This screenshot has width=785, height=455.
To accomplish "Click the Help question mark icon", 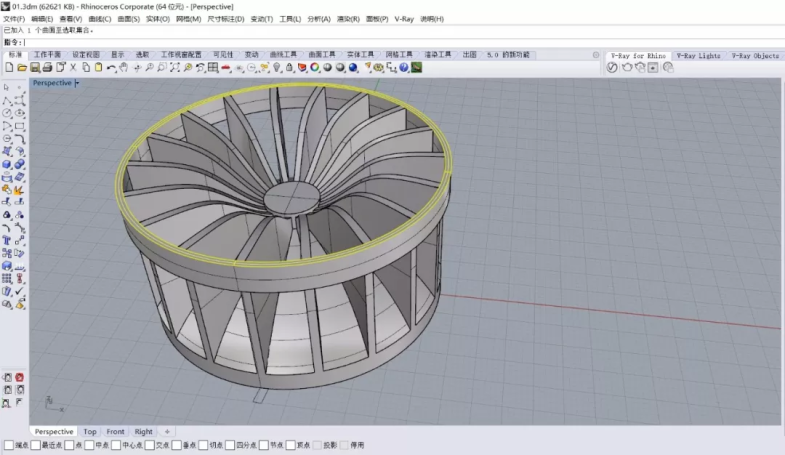I will 404,68.
